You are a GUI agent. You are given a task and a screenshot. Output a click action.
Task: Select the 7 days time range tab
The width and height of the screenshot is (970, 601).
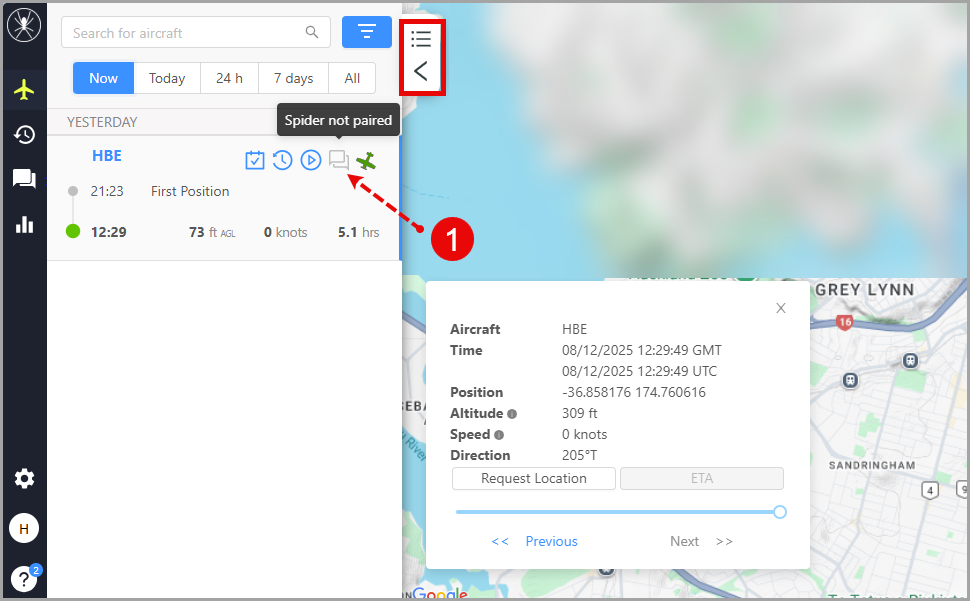tap(293, 78)
